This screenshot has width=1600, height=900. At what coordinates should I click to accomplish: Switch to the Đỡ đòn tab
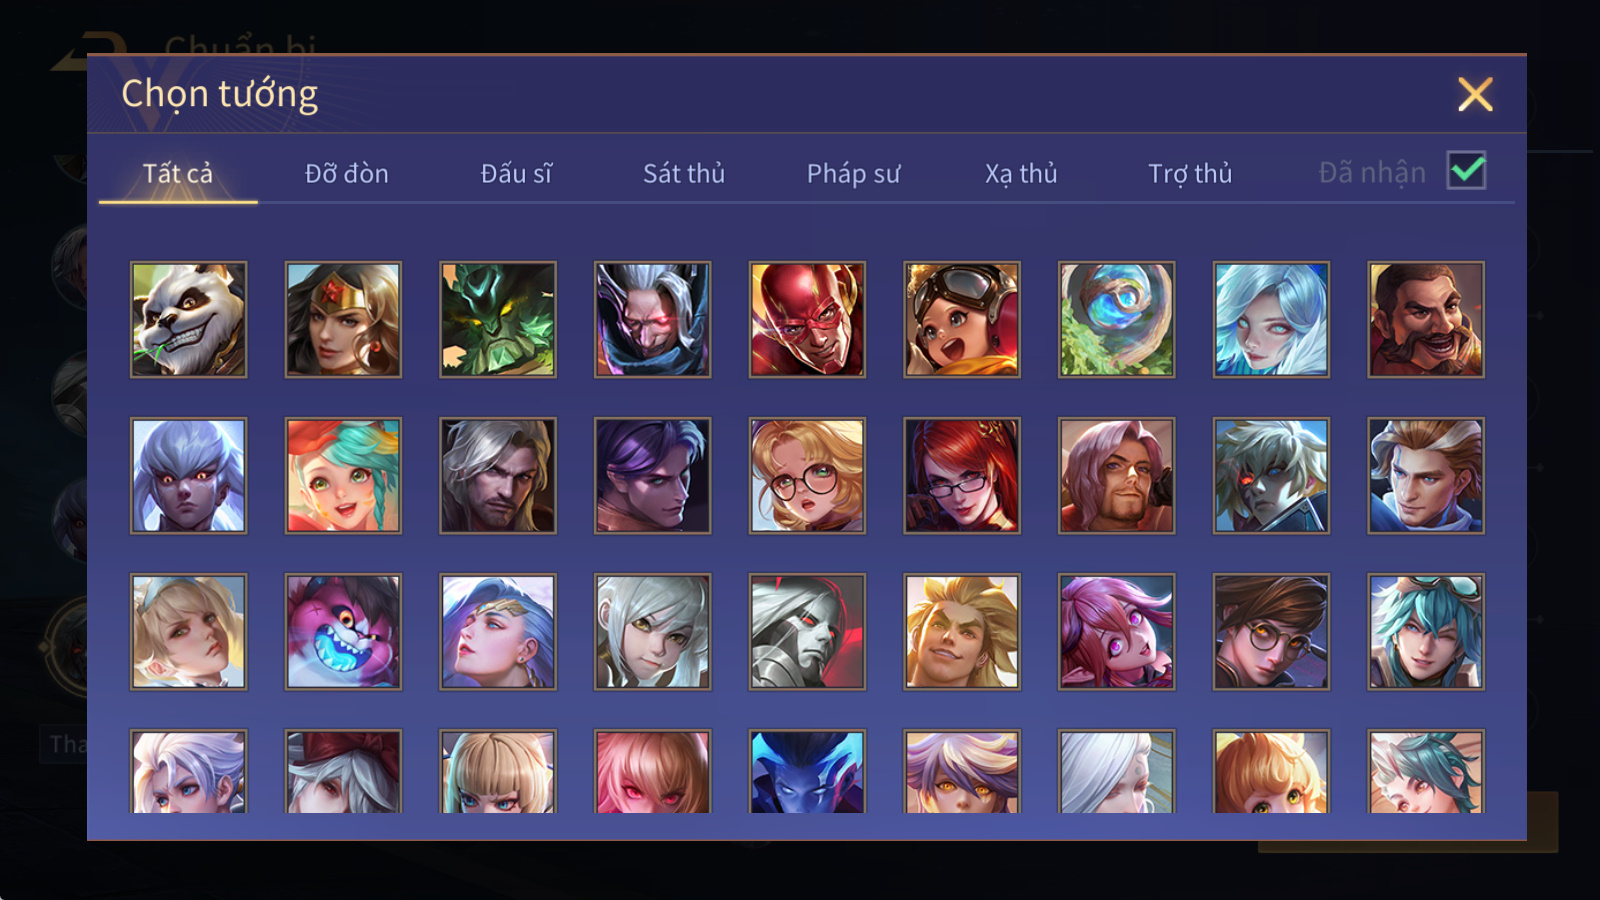pyautogui.click(x=347, y=174)
